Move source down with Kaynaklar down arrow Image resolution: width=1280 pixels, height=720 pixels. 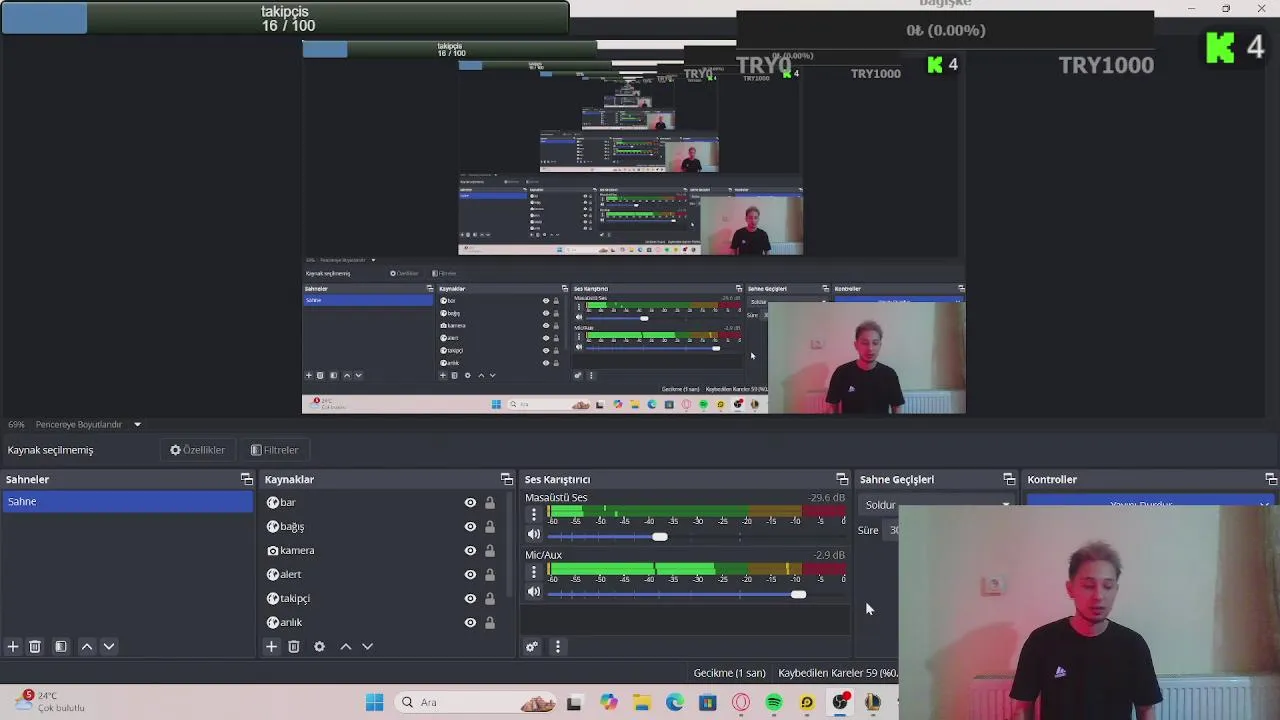[367, 647]
